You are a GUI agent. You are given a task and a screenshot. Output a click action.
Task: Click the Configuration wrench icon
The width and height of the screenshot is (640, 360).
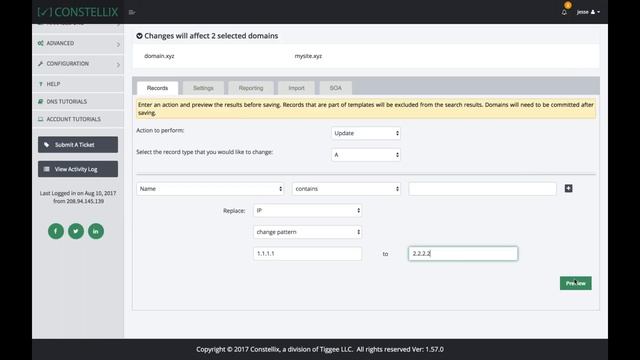click(40, 64)
